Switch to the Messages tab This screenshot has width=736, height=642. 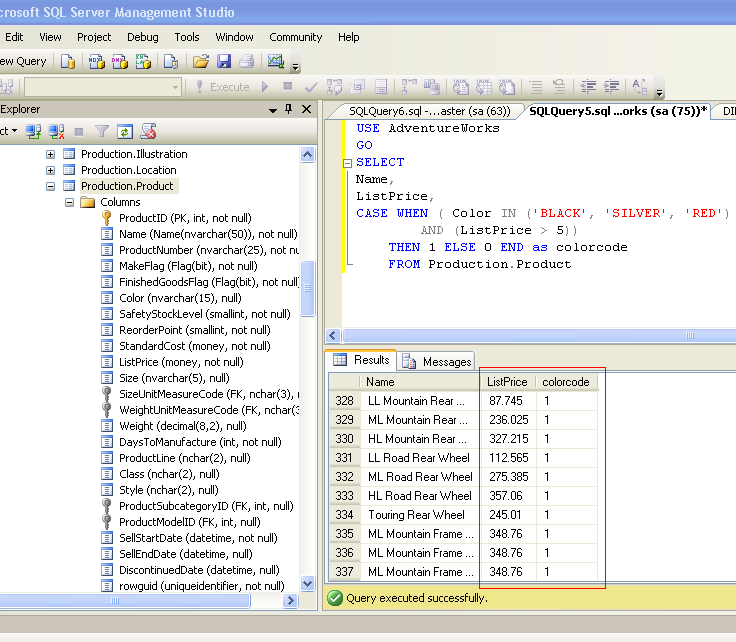pyautogui.click(x=437, y=361)
